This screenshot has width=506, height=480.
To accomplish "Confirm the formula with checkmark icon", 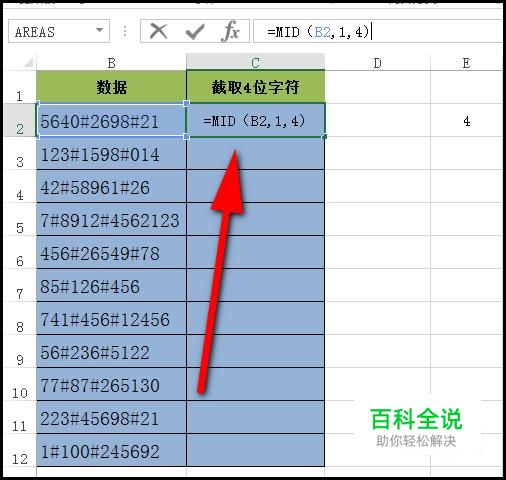I will pos(195,32).
